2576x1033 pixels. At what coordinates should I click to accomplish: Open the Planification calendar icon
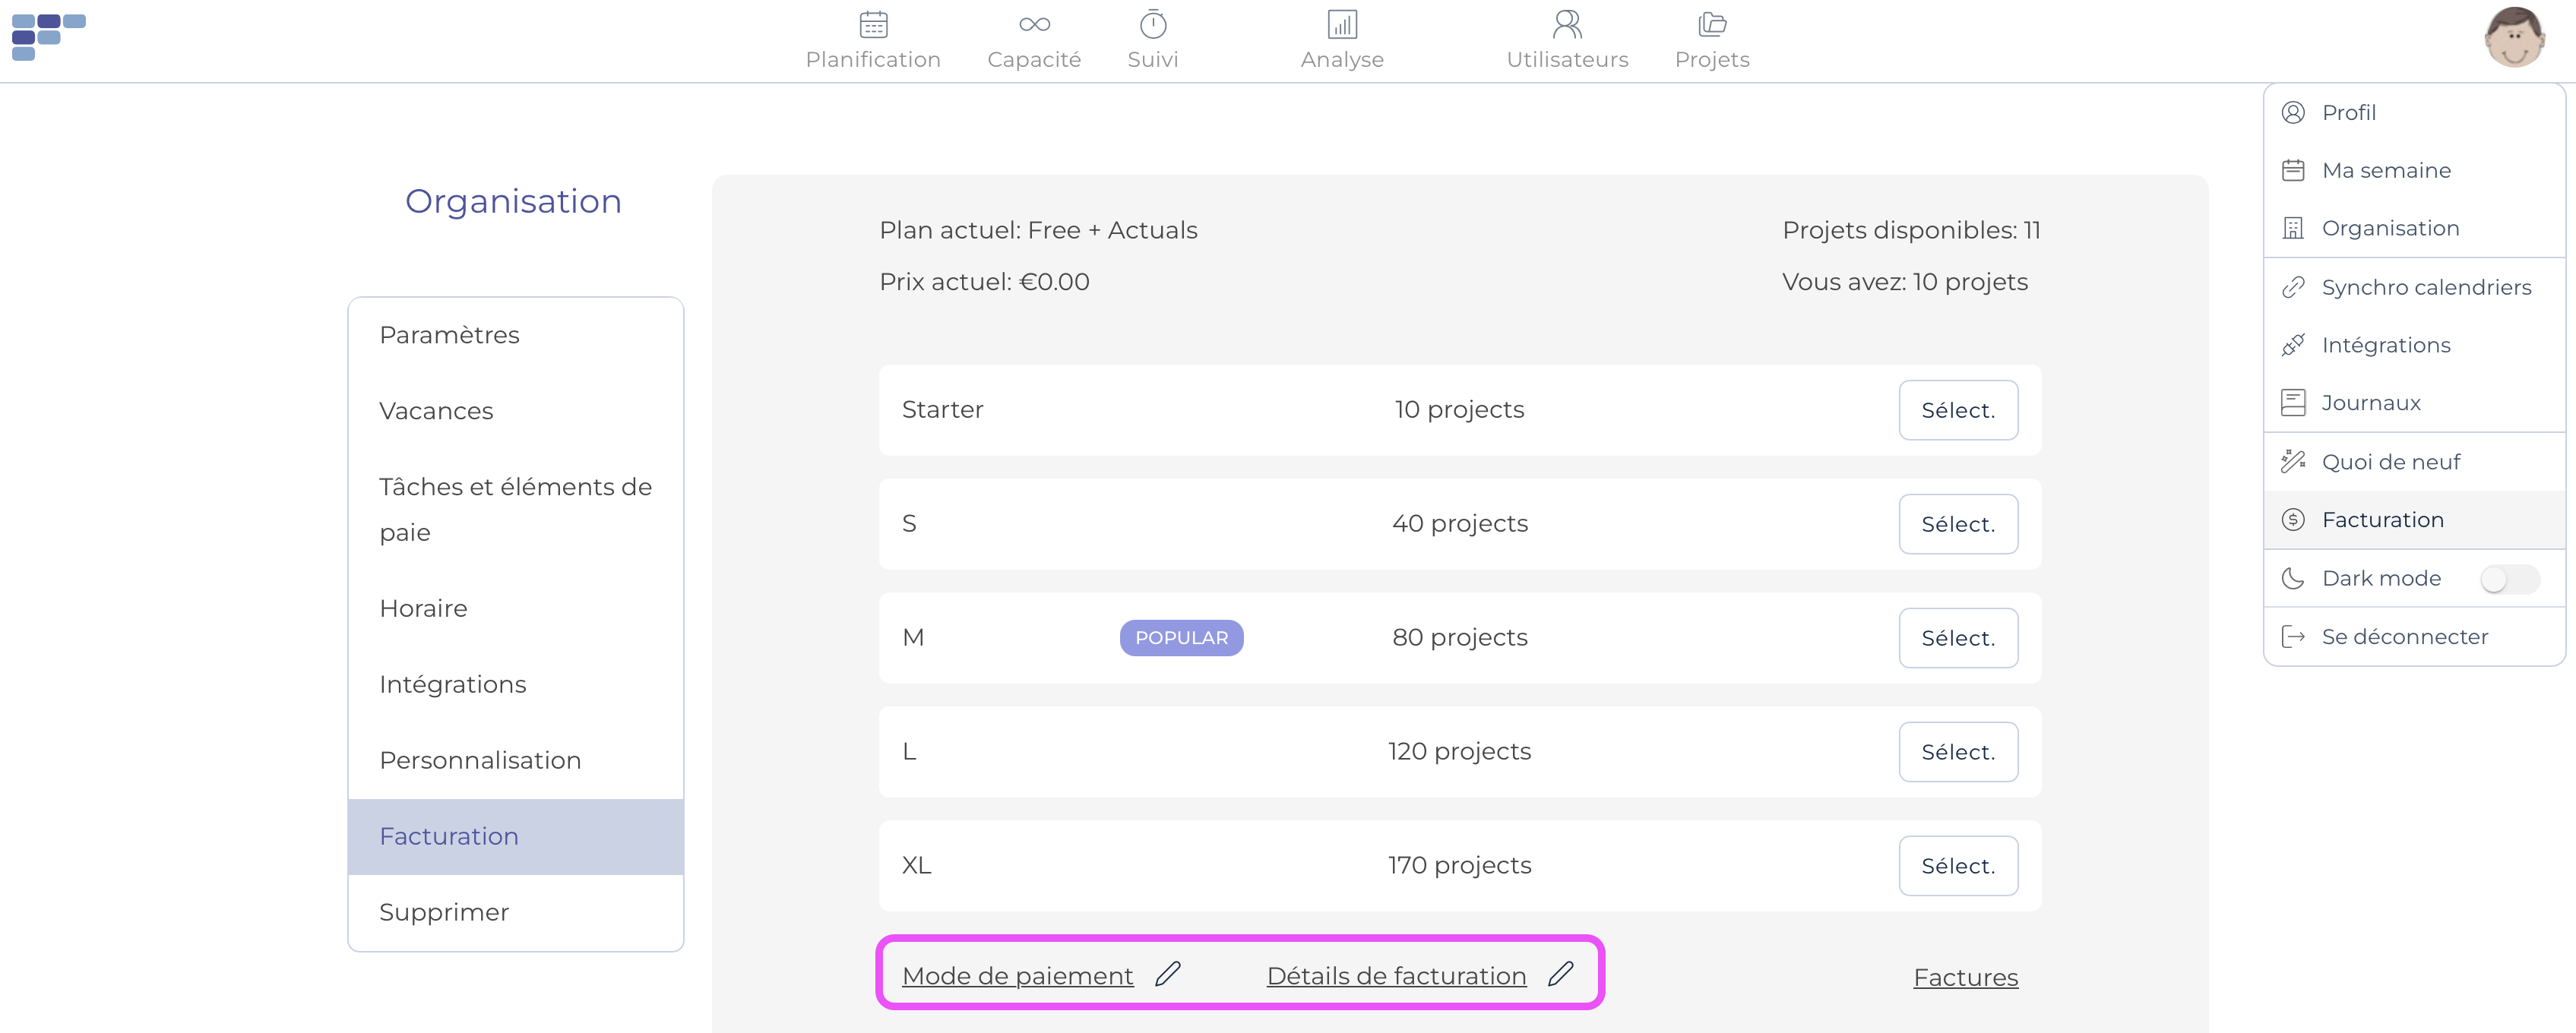(x=873, y=24)
